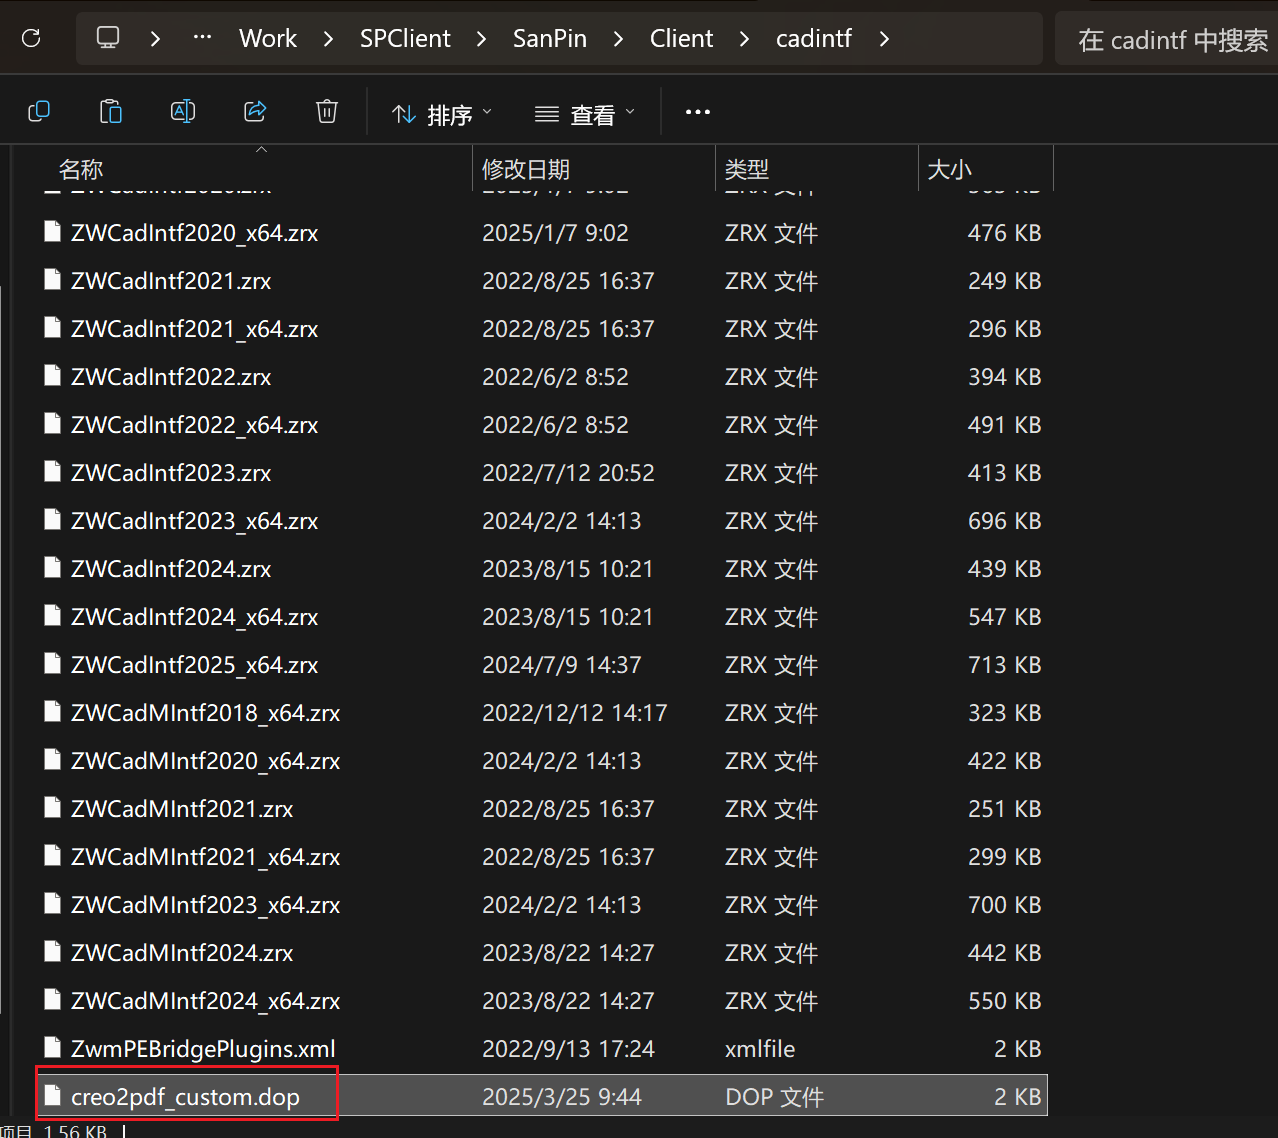
Task: Click the date 2025/3/25 9:44
Action: [562, 1096]
